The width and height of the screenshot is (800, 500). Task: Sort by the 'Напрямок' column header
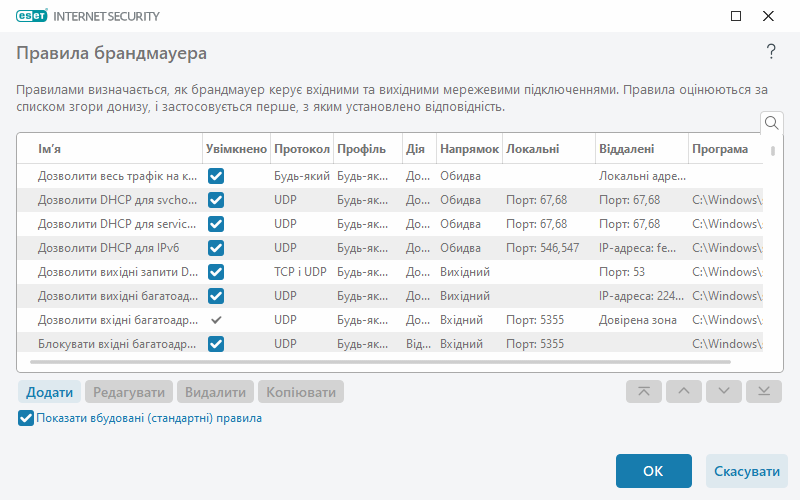pos(469,149)
